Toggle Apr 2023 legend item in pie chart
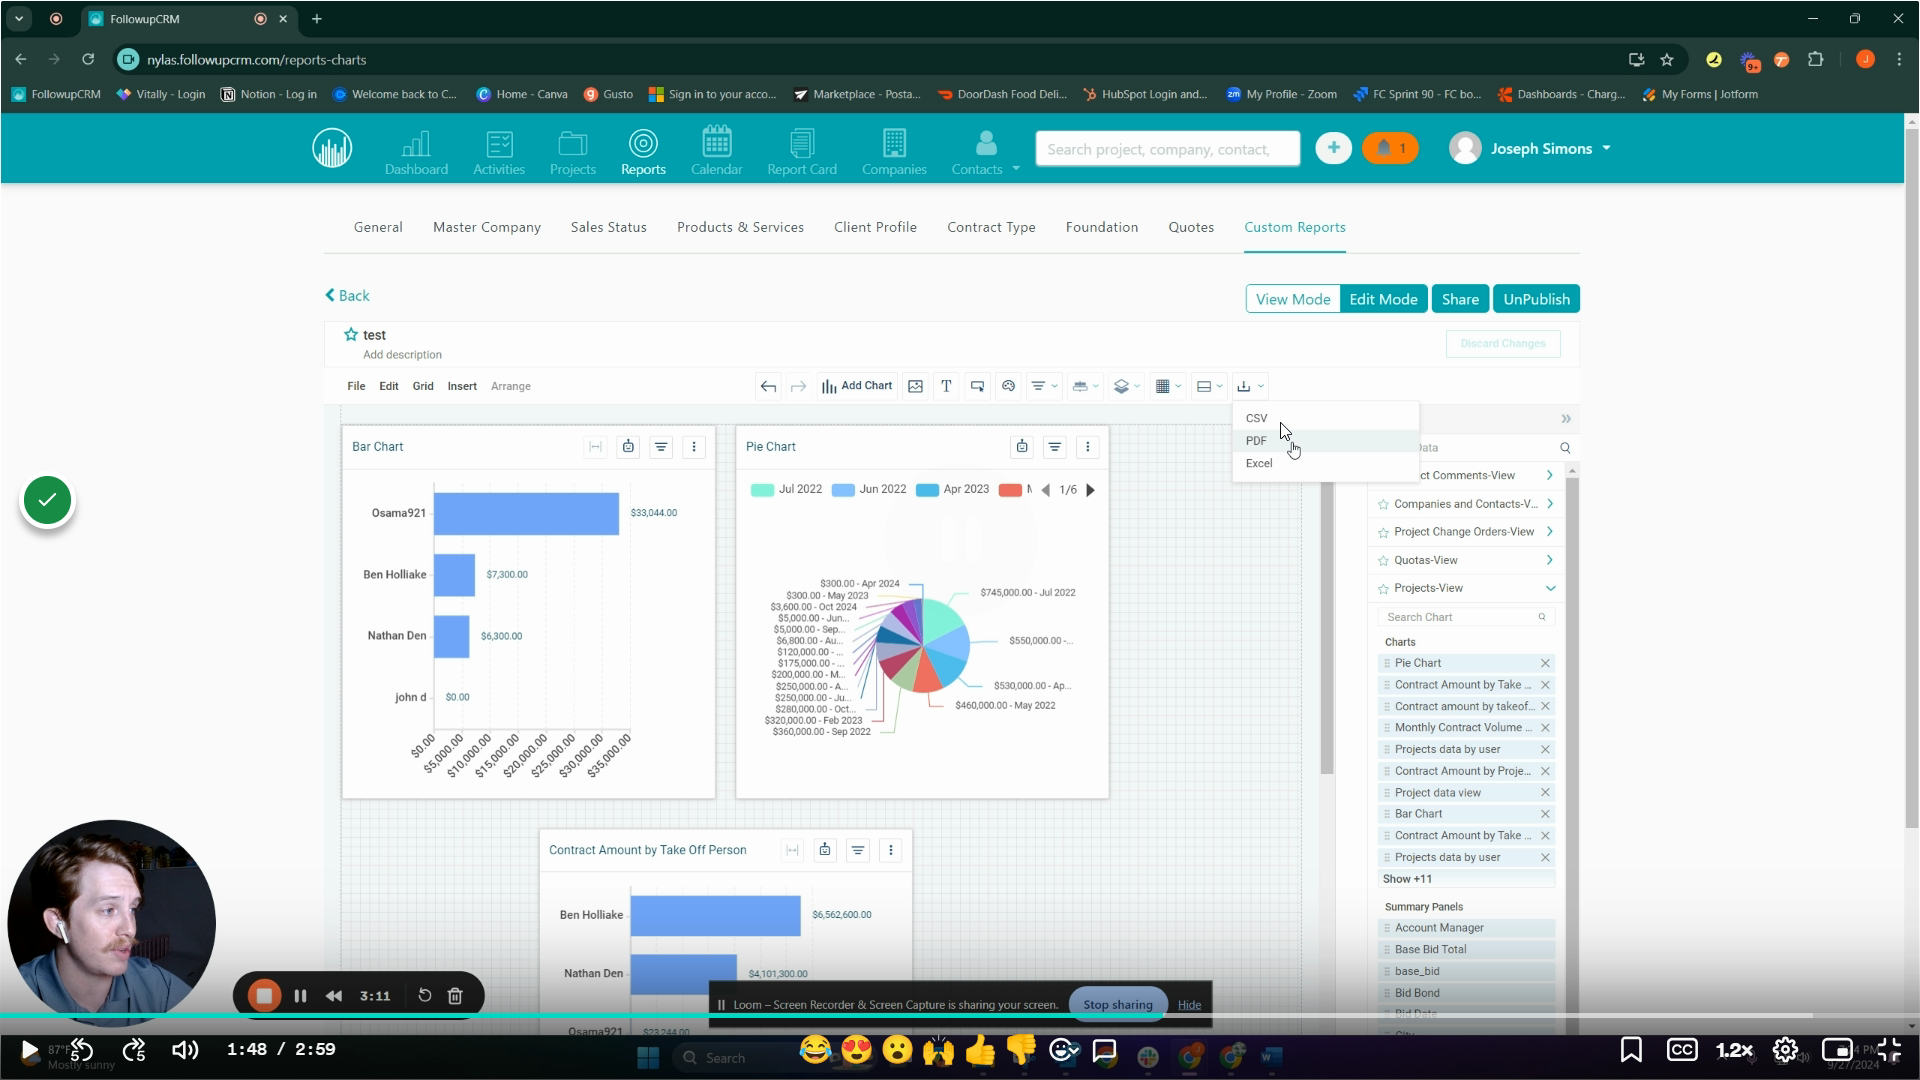 [x=953, y=490]
